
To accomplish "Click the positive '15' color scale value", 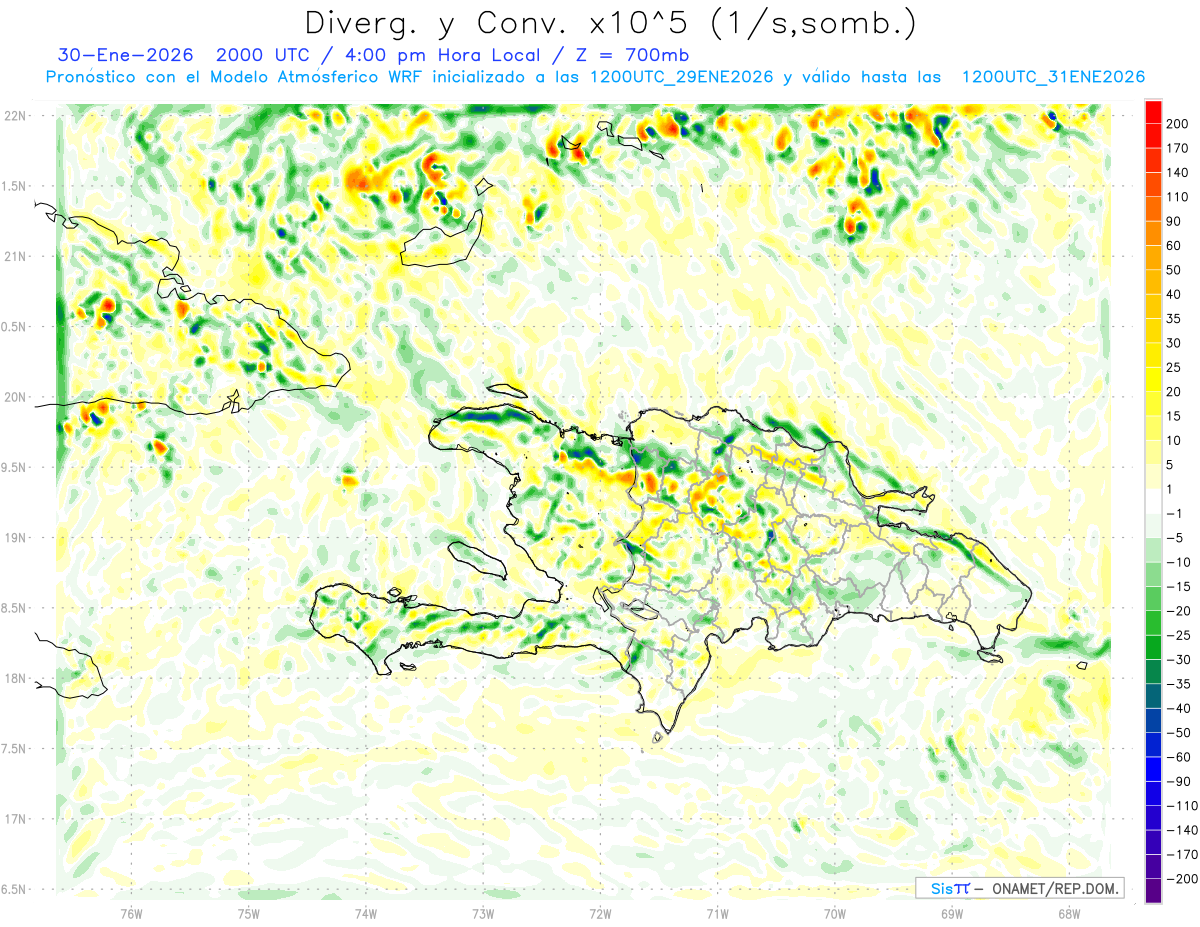I will coord(1174,416).
